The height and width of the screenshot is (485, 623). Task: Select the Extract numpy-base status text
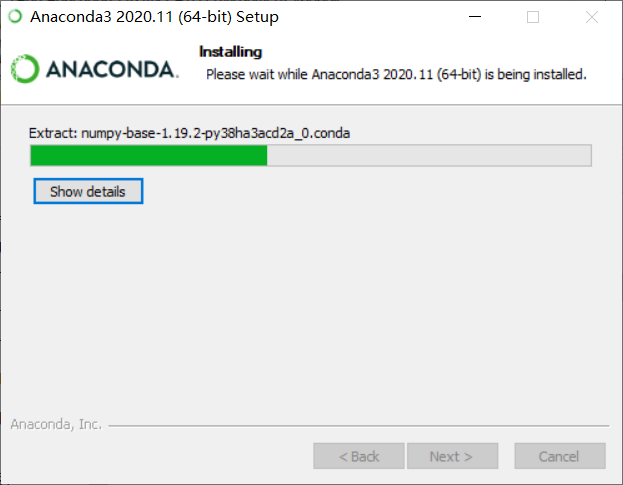coord(190,133)
